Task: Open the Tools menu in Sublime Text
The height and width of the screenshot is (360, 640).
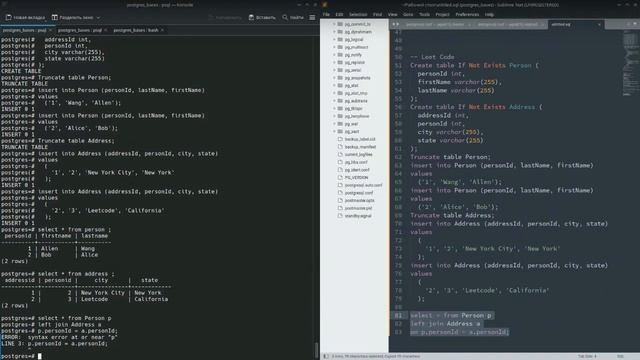Action: pos(424,14)
